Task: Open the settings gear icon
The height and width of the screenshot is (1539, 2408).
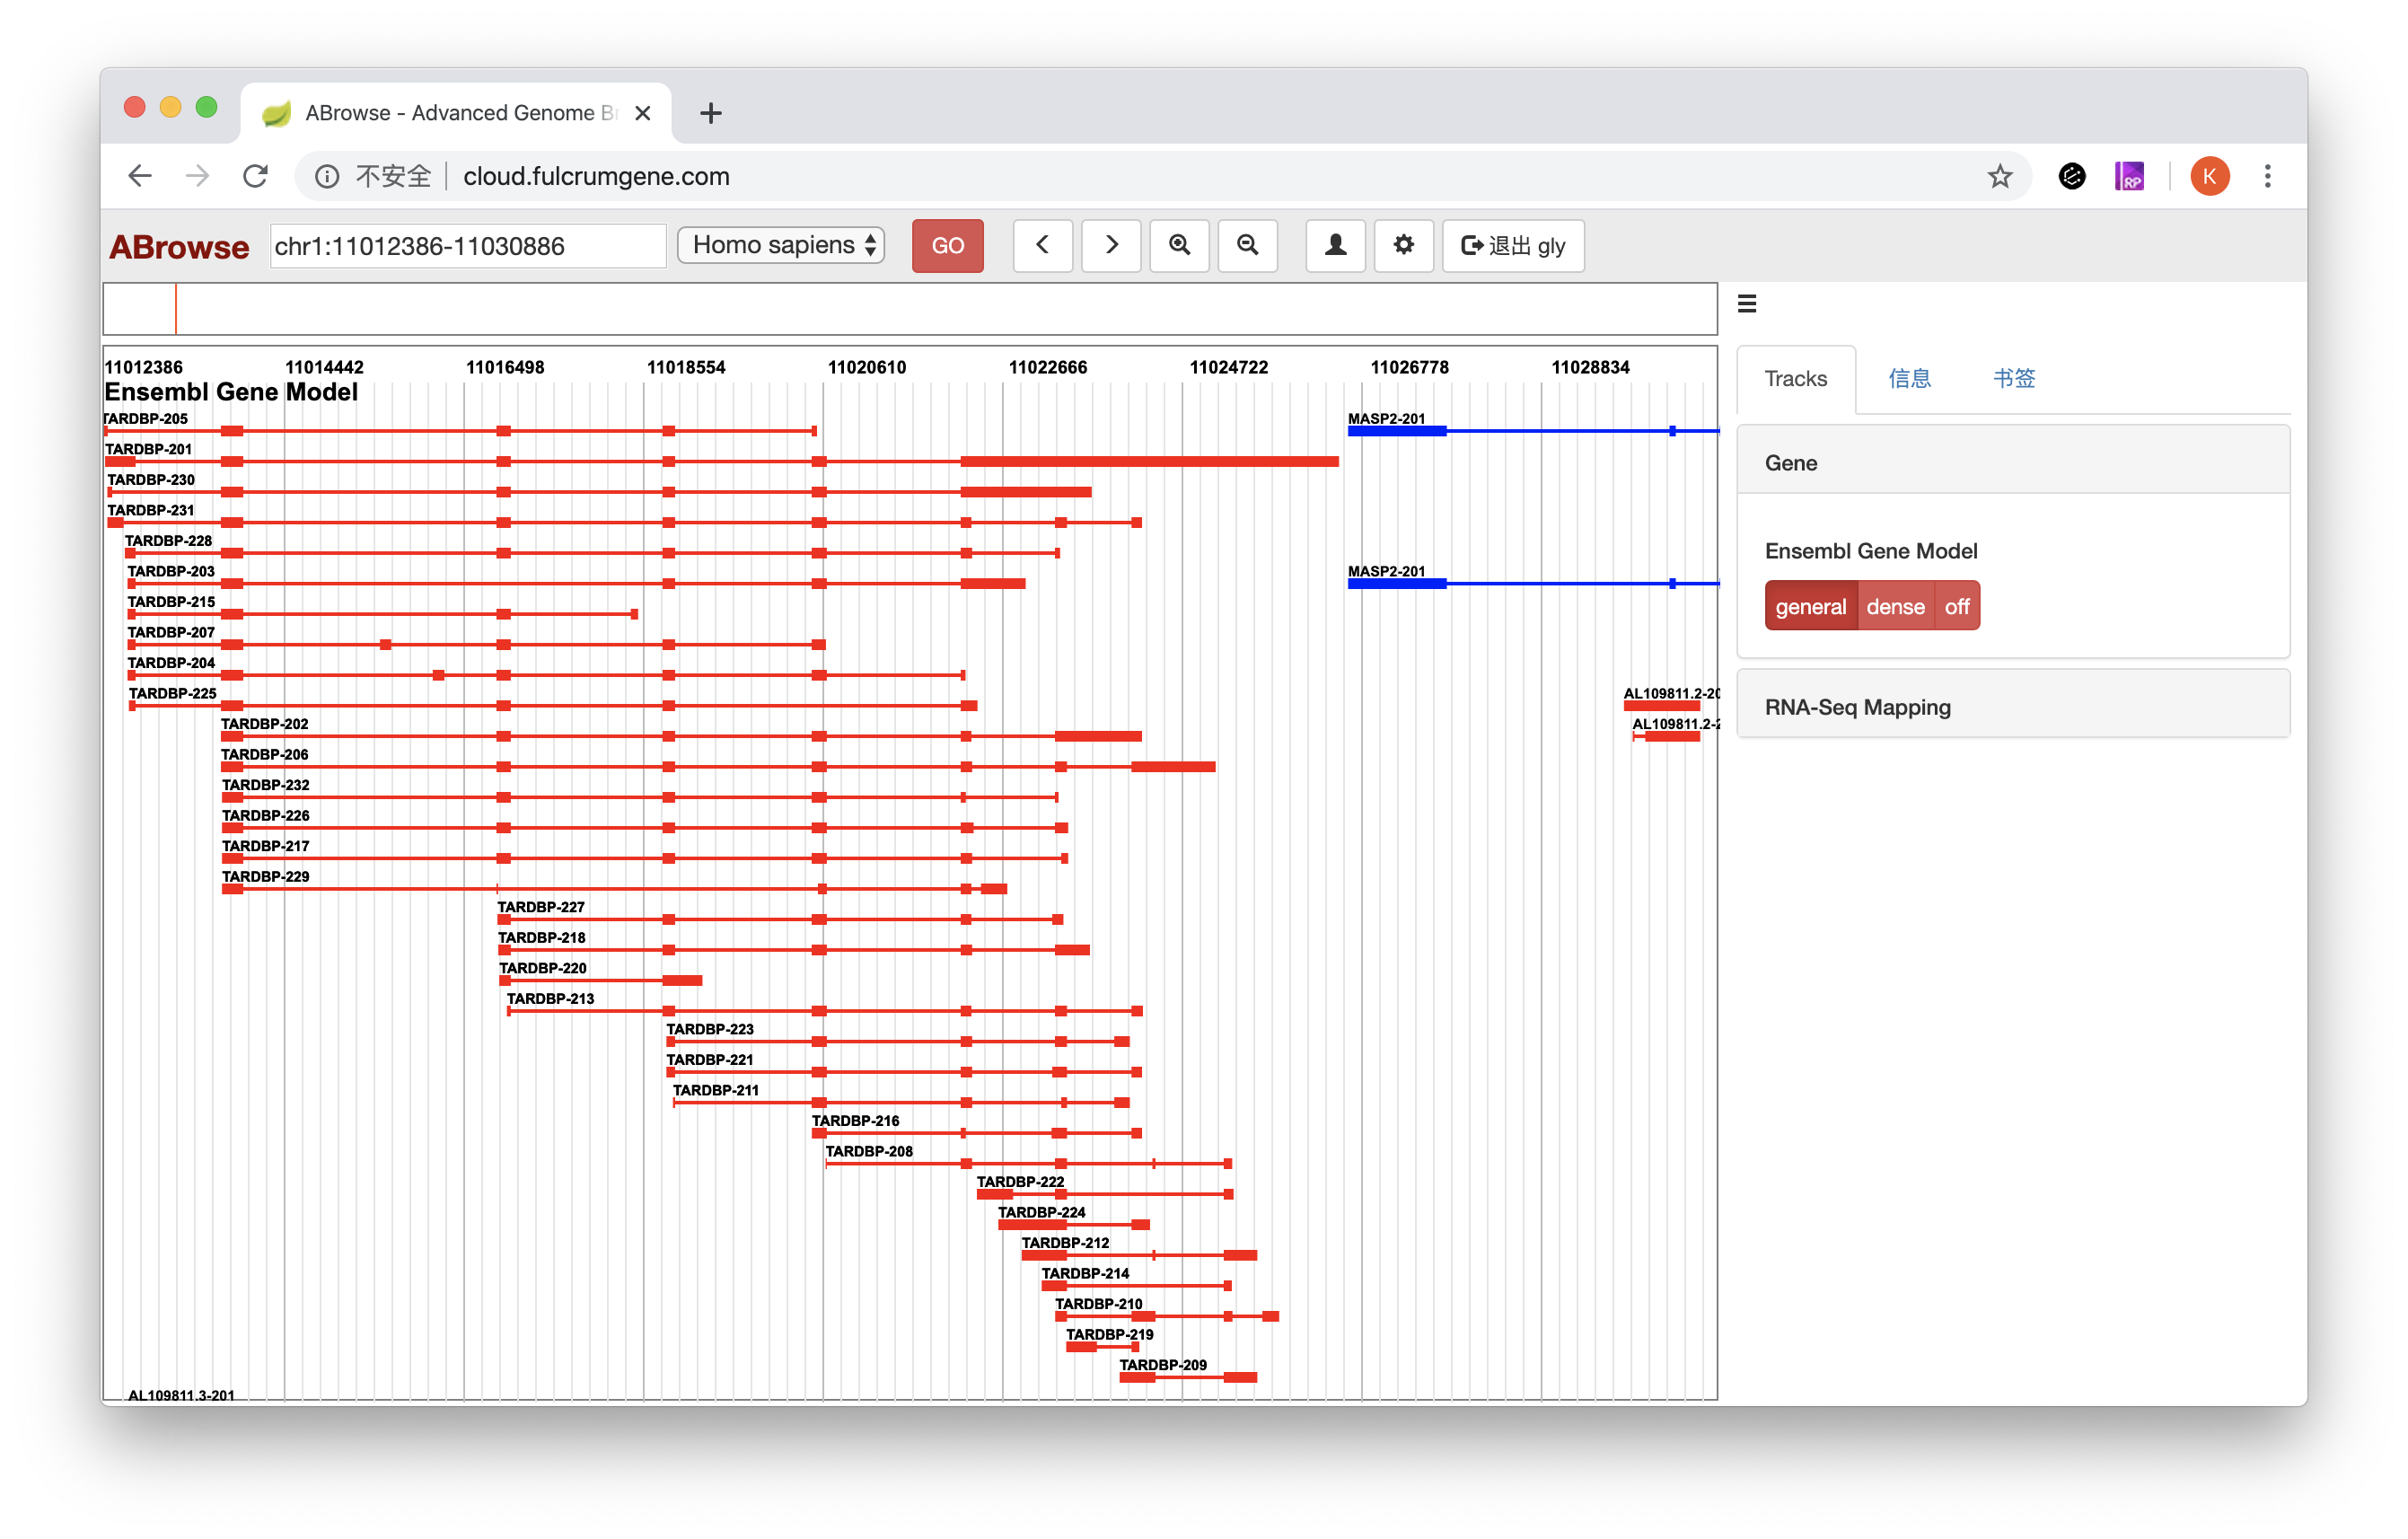Action: point(1403,246)
